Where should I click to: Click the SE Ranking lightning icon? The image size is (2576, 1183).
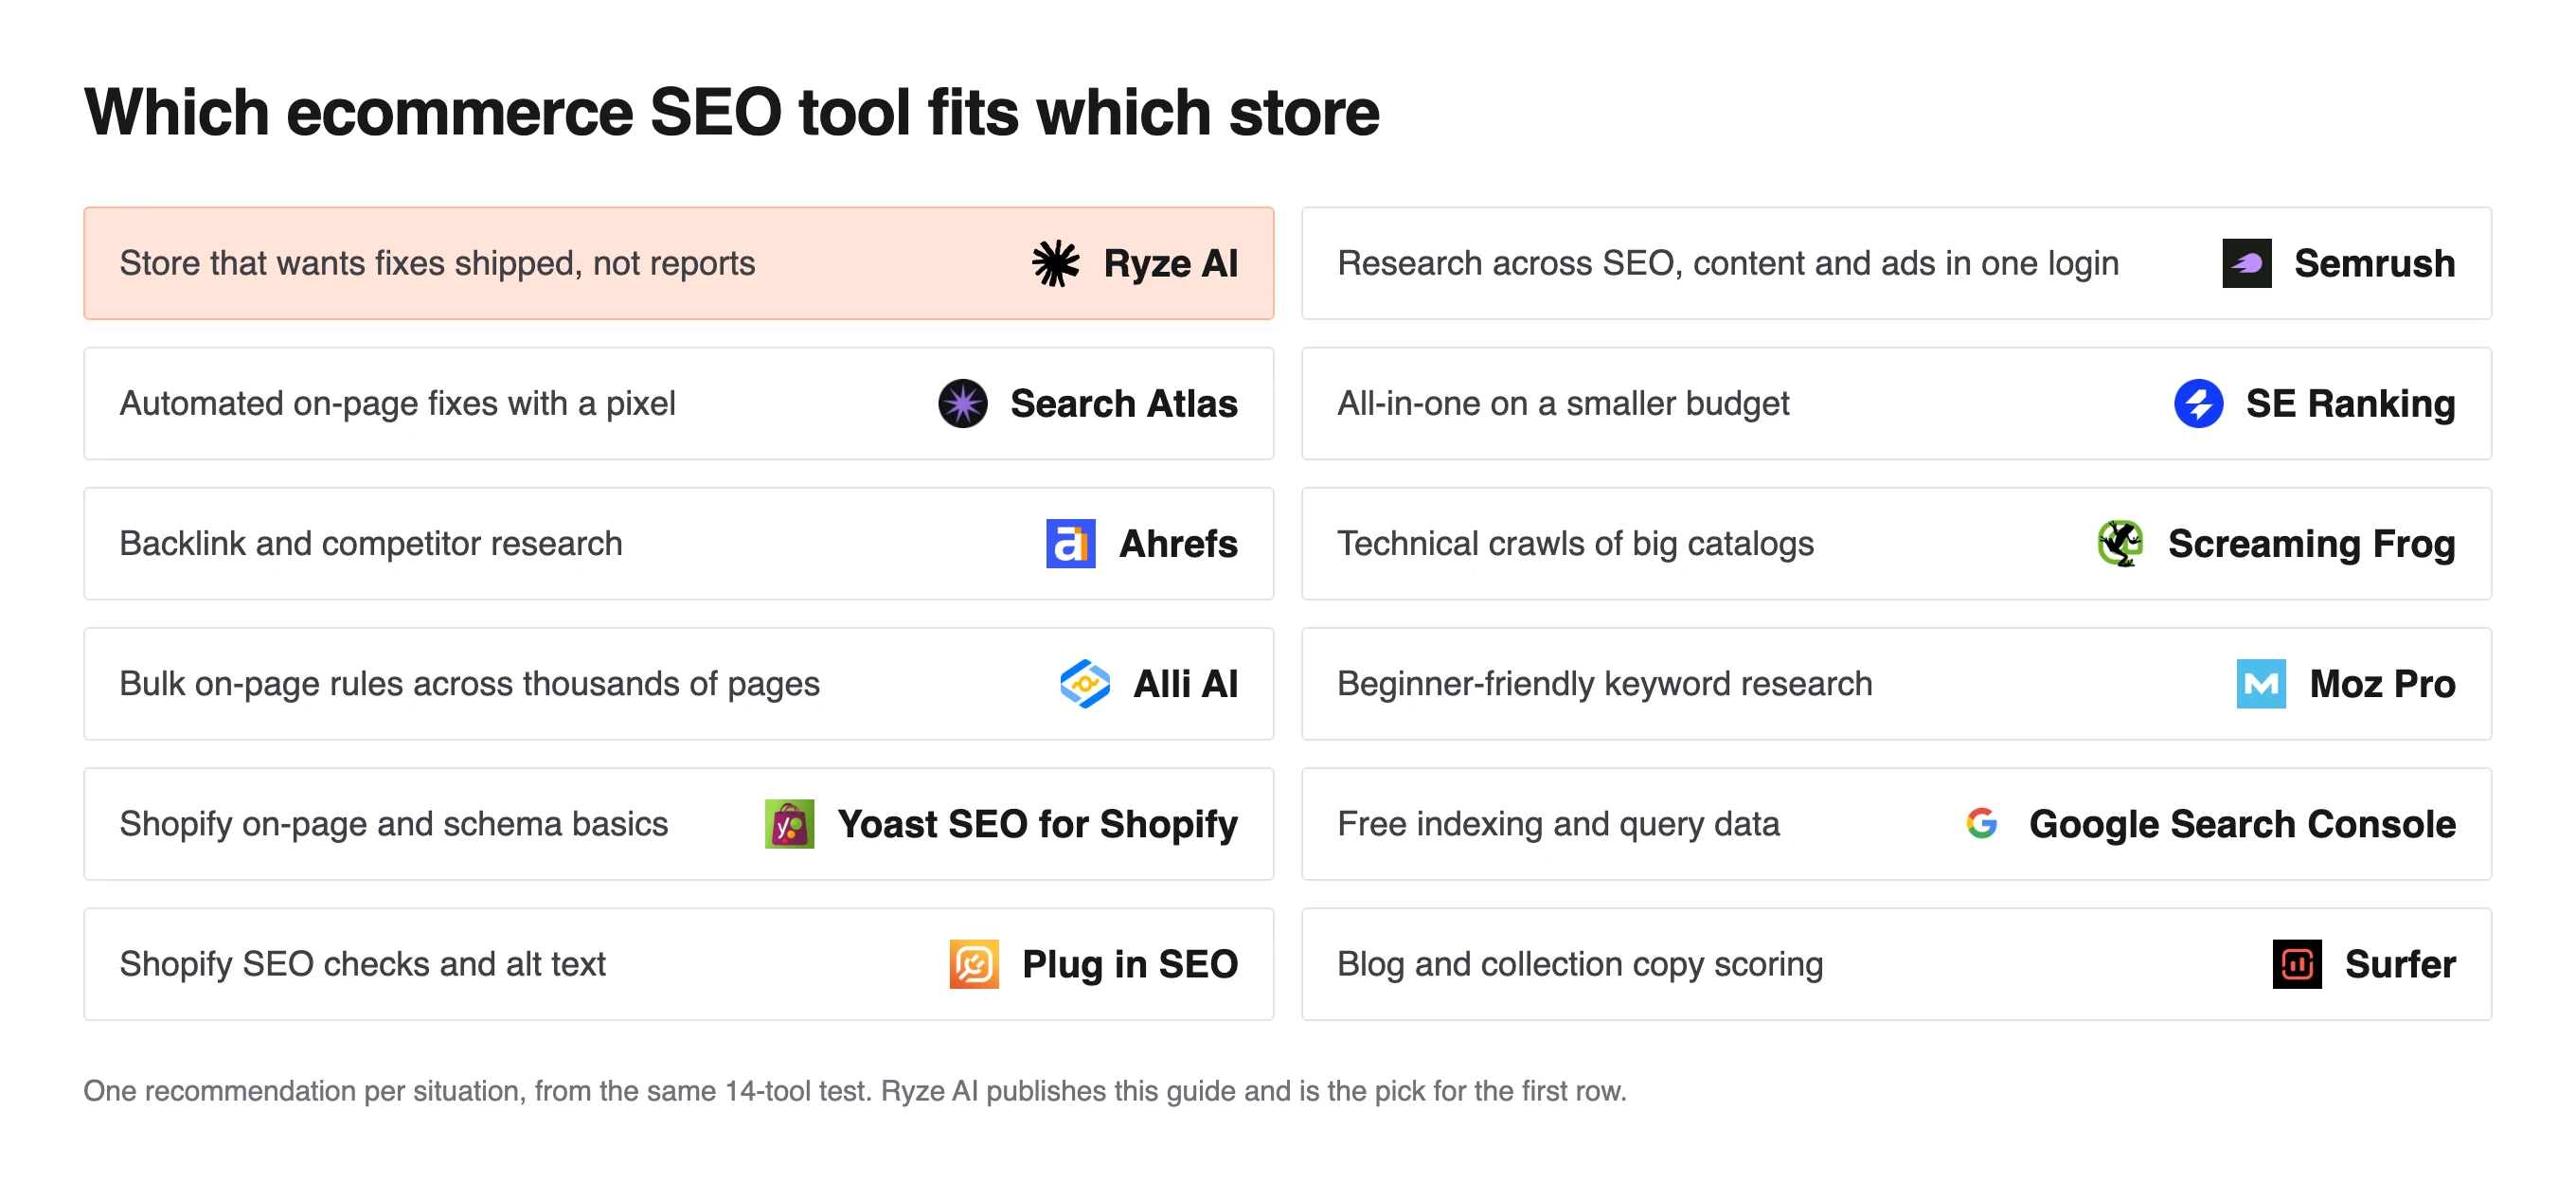point(2198,403)
